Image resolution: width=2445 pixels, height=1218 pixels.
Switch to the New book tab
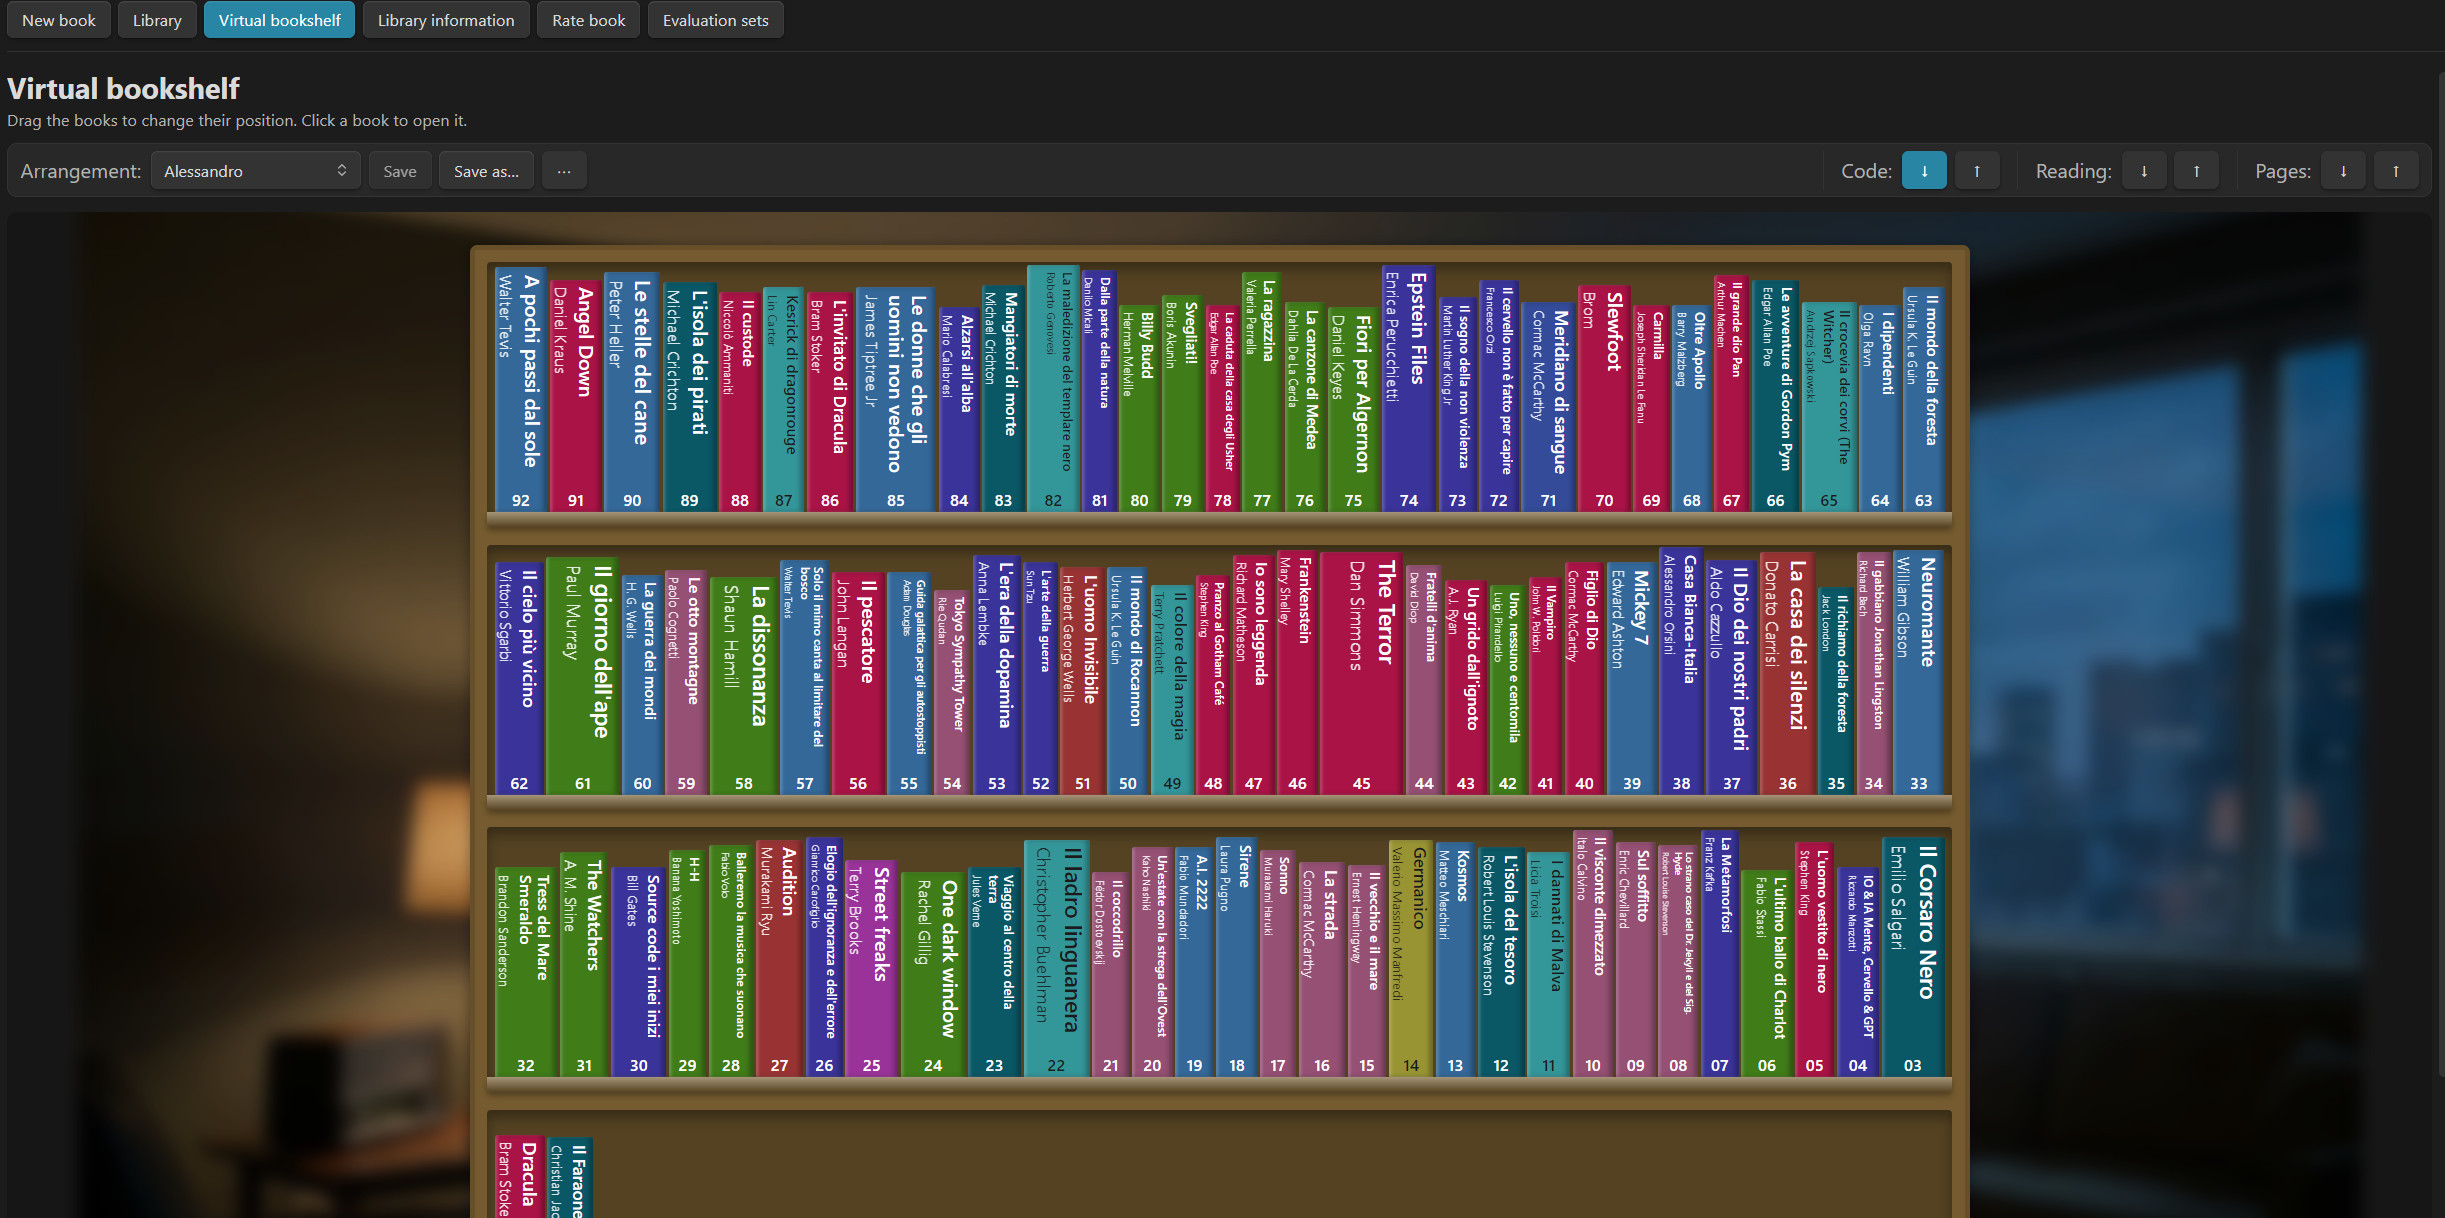point(59,20)
